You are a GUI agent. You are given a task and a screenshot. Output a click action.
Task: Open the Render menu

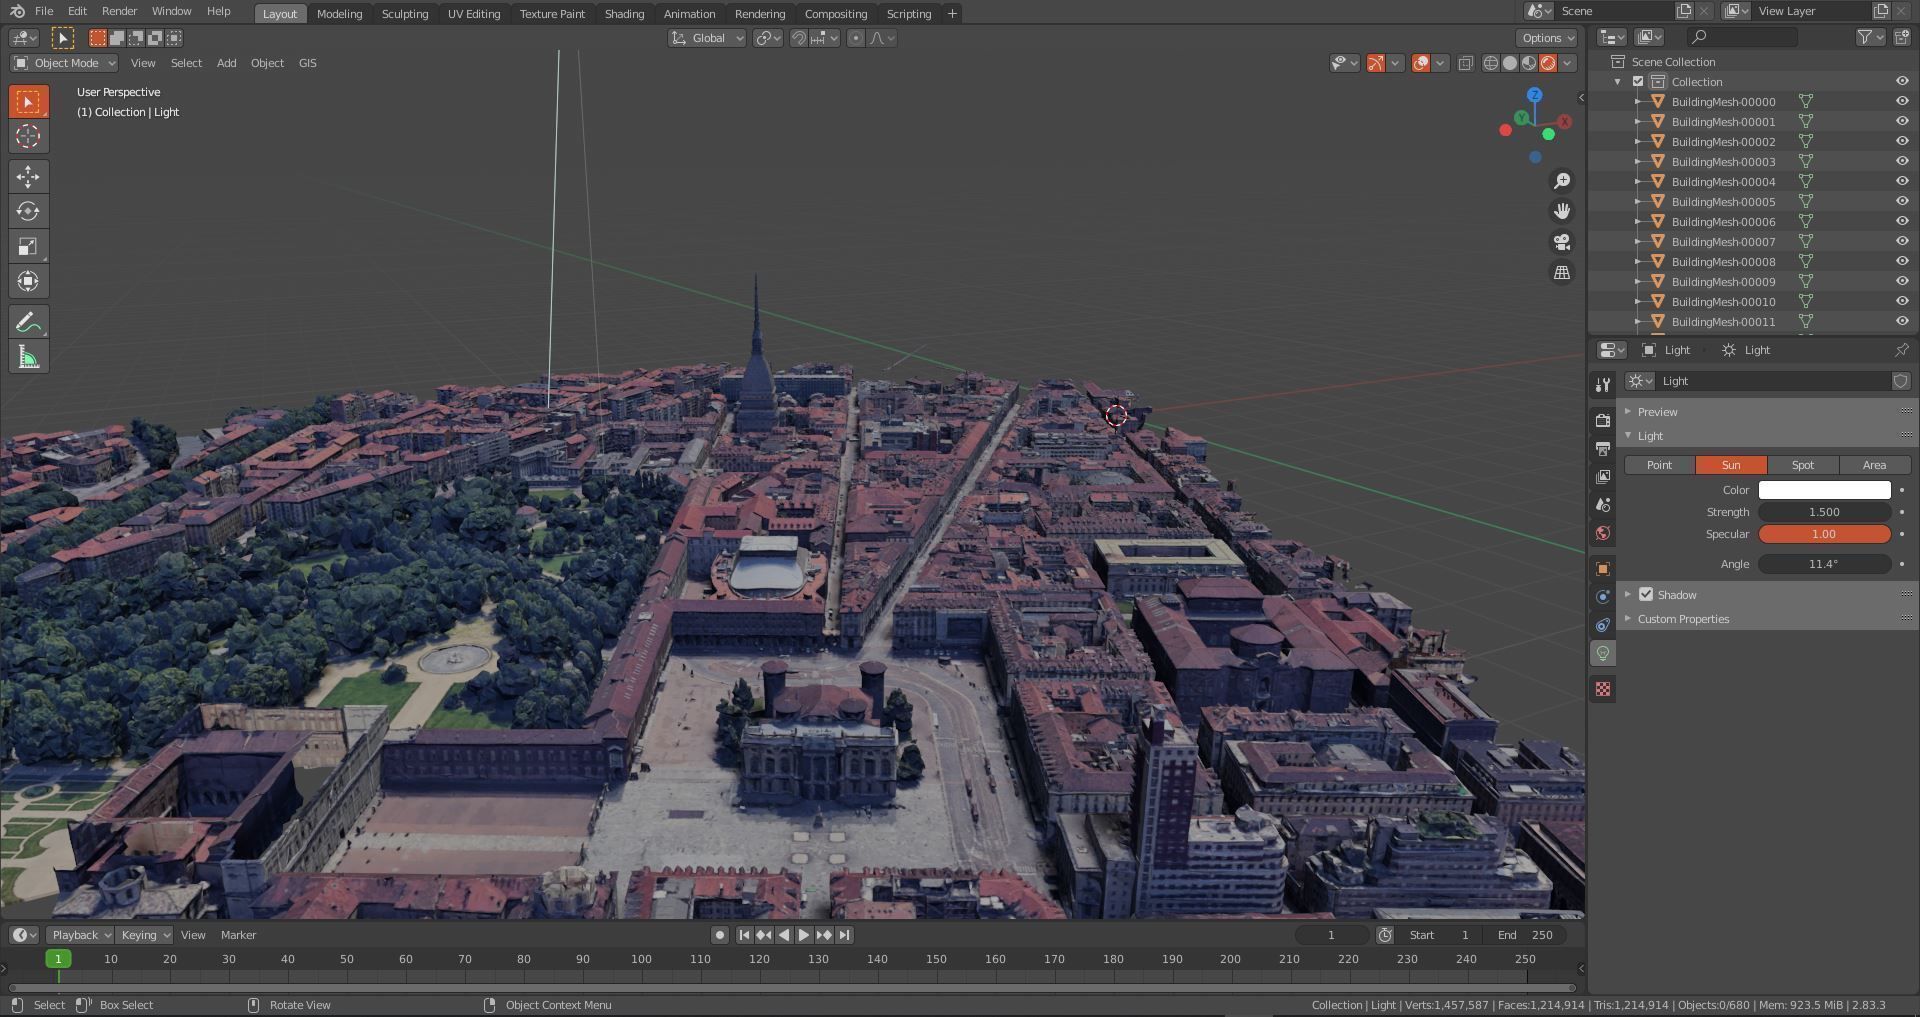(x=119, y=11)
